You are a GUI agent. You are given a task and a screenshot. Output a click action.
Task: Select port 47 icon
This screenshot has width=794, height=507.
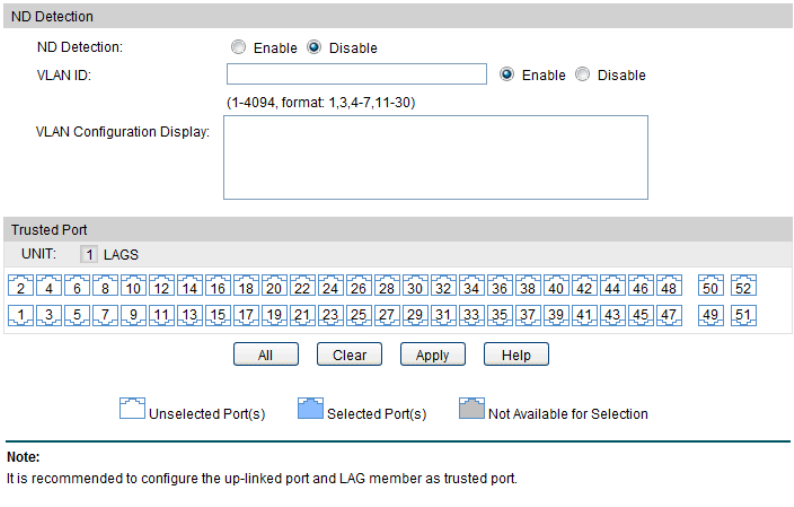pos(669,315)
